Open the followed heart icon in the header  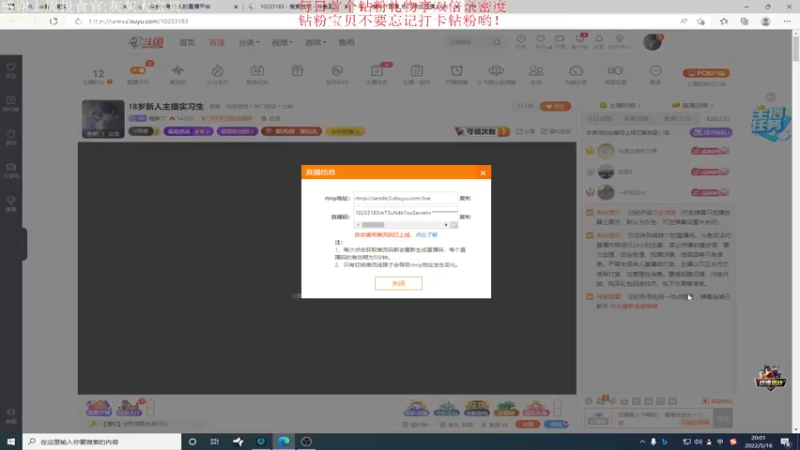540,39
